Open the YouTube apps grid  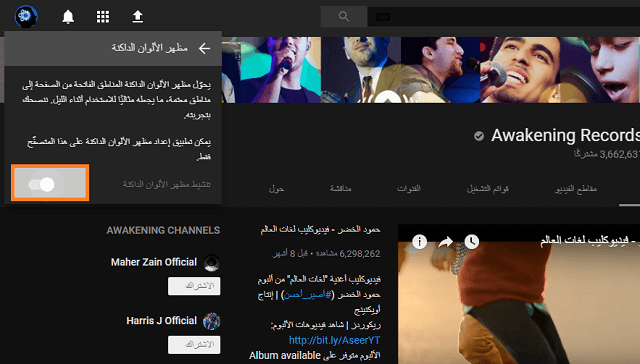pos(103,17)
